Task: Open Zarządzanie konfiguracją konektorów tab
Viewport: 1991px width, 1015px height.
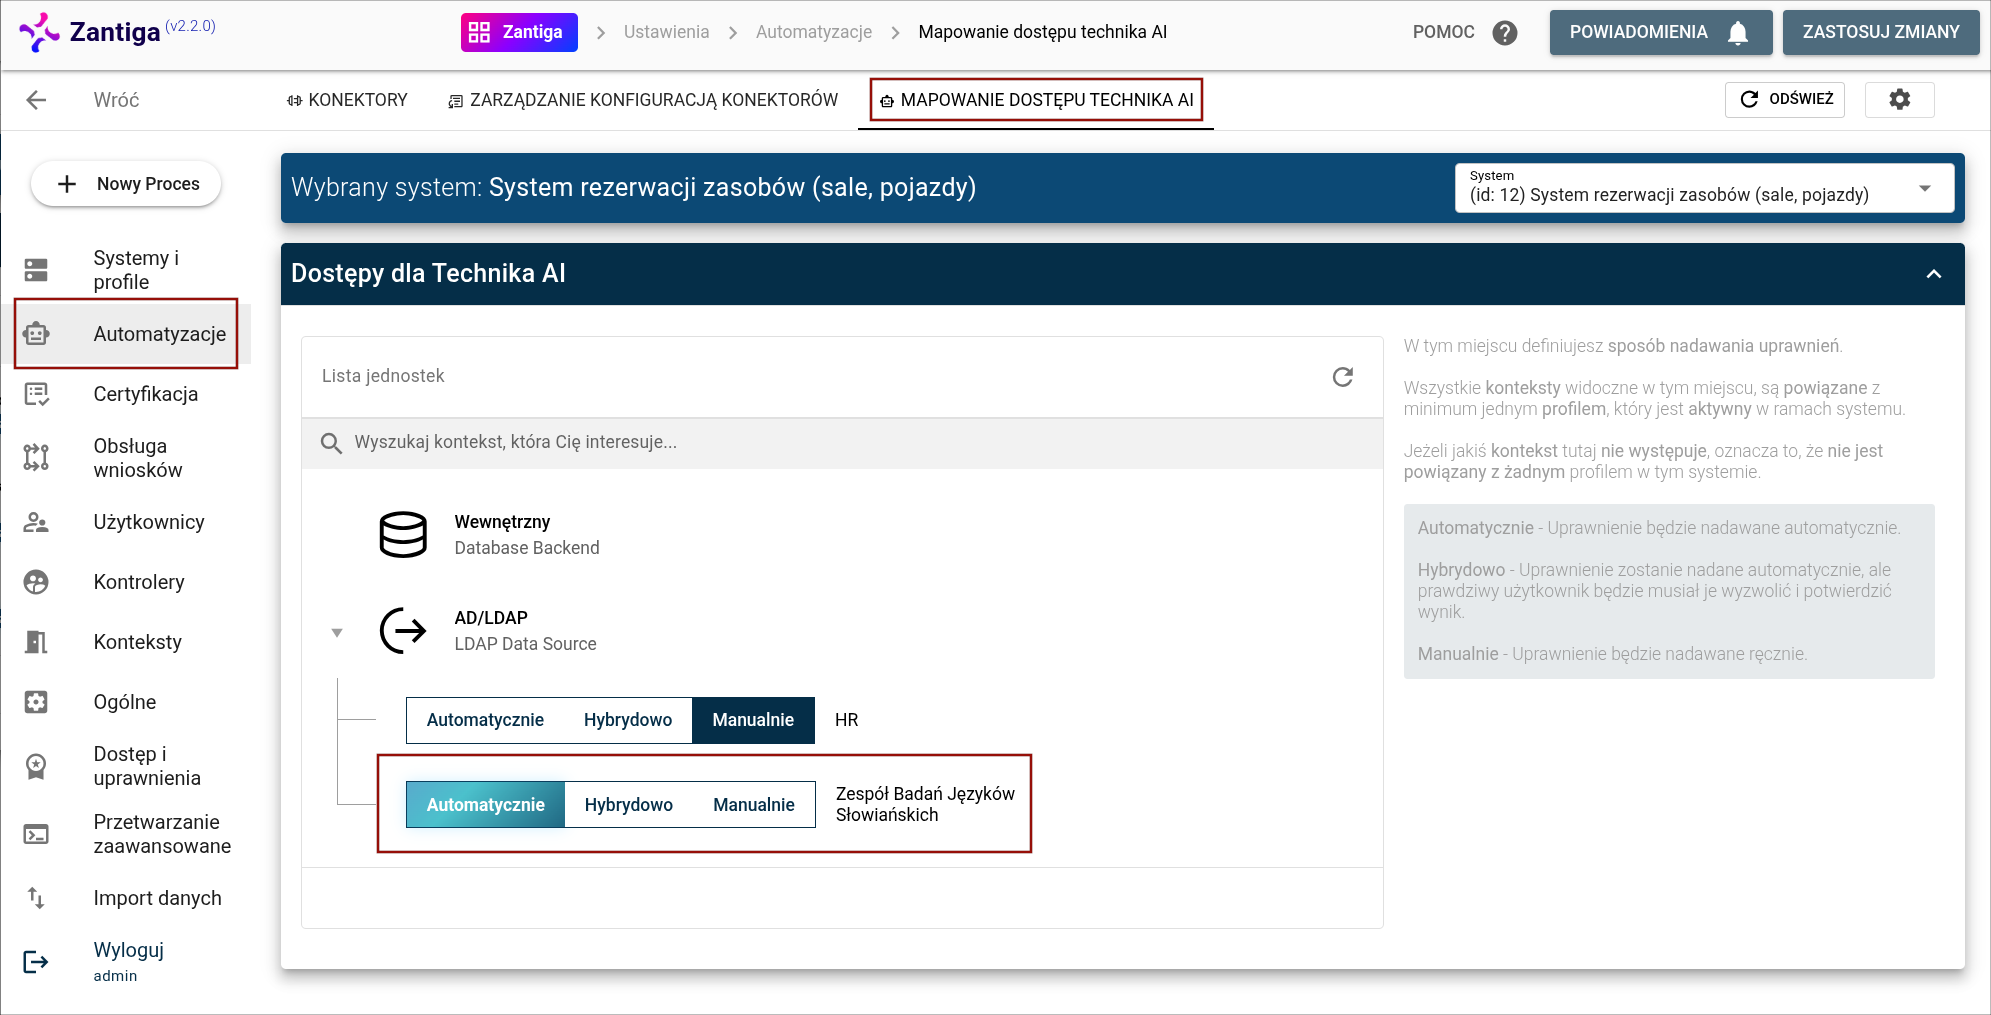Action: [643, 100]
